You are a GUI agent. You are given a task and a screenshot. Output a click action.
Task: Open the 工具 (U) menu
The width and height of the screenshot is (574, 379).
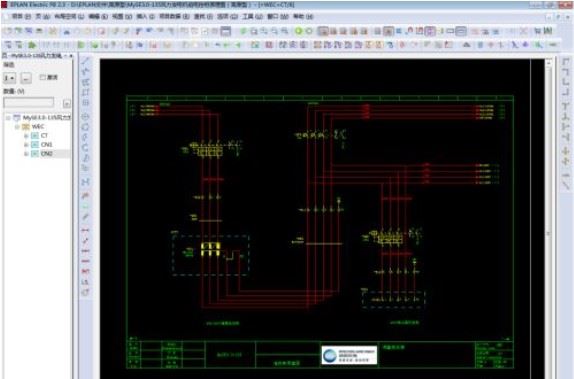253,16
